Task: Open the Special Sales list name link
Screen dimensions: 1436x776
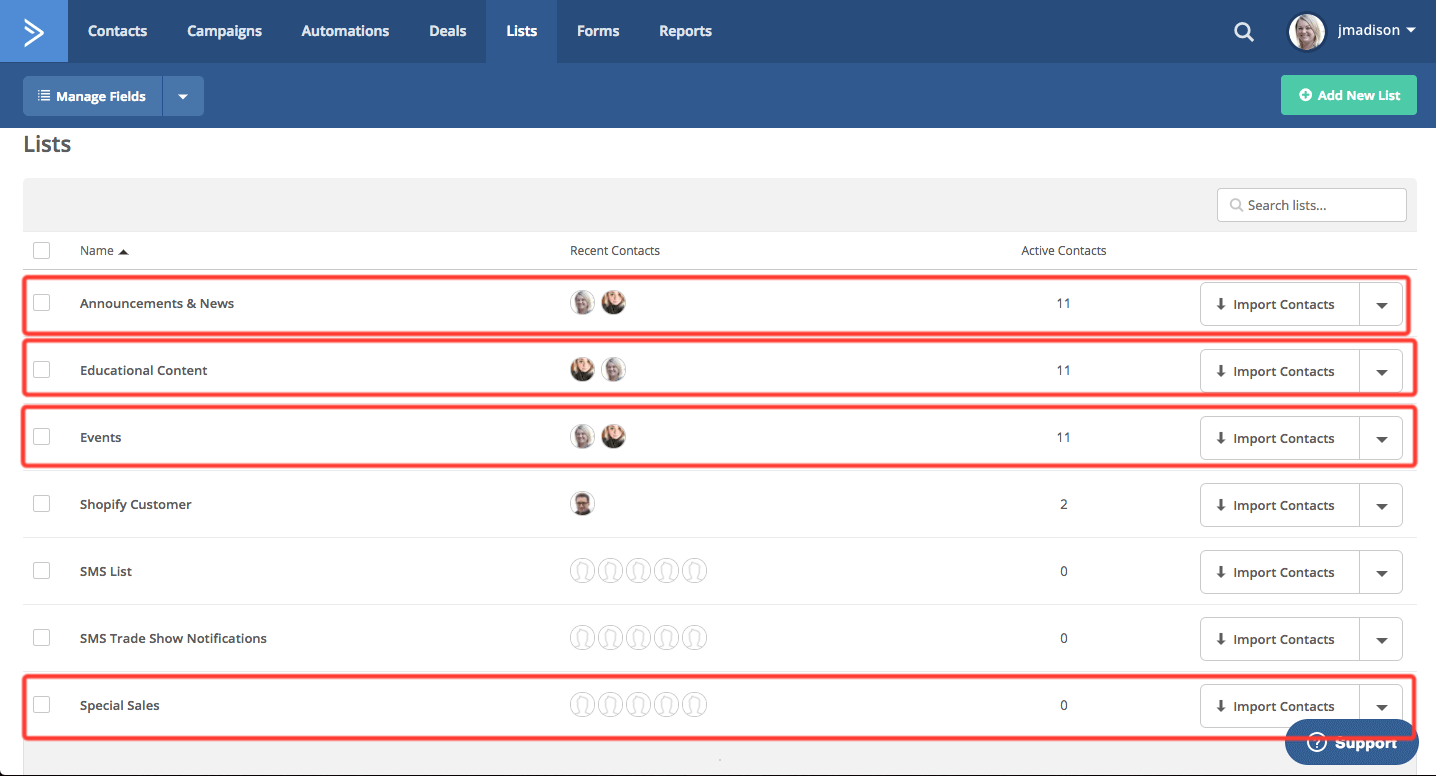Action: [120, 705]
